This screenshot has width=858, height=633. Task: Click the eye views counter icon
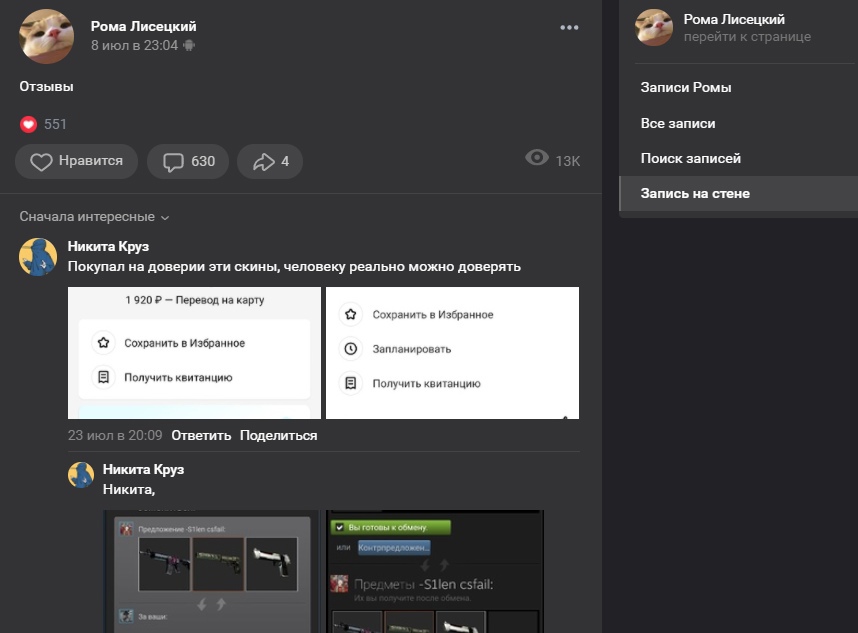click(x=537, y=158)
